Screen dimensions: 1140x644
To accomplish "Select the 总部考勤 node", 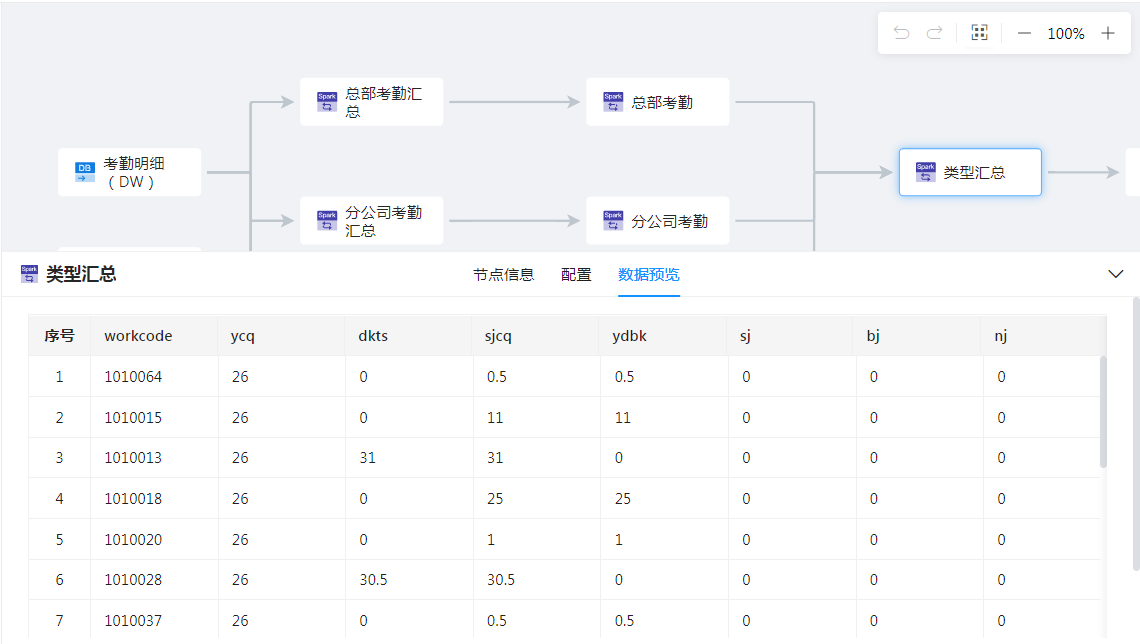I will [657, 102].
